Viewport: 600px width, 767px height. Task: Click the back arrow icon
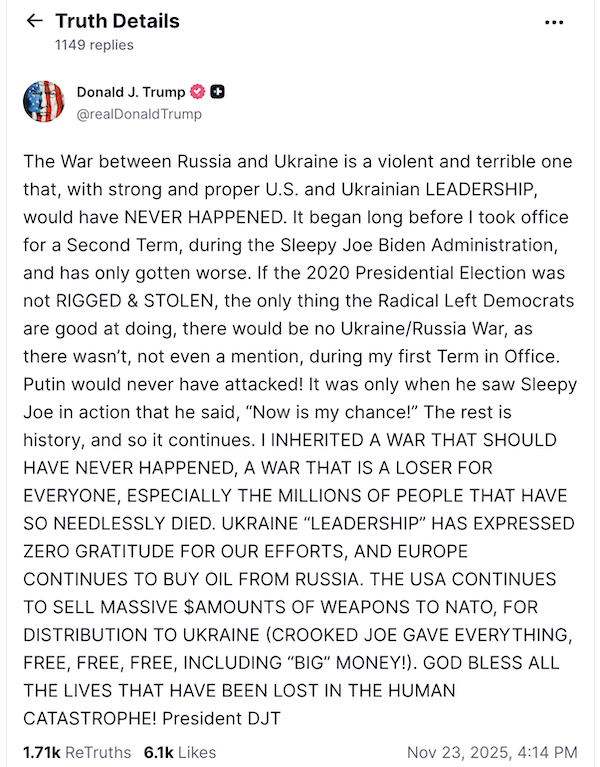pyautogui.click(x=35, y=21)
